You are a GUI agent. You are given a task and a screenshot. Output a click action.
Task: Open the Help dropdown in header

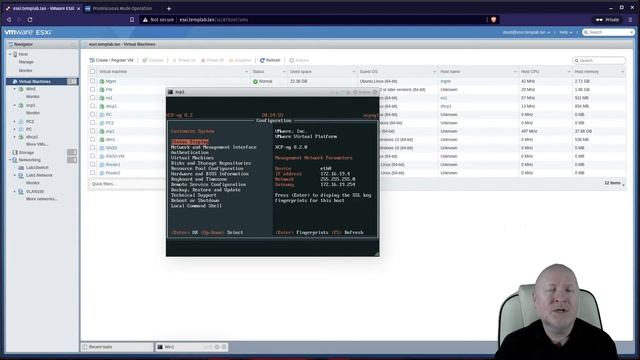point(565,32)
